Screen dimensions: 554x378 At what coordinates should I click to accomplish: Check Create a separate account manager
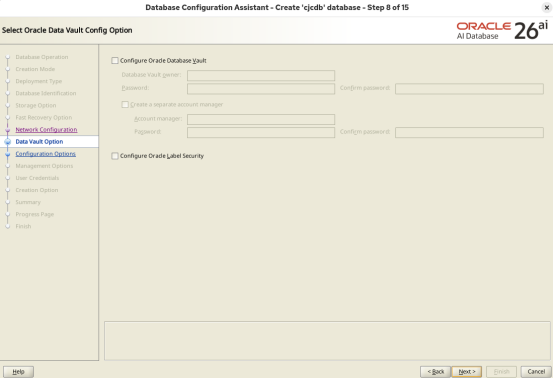tap(125, 105)
